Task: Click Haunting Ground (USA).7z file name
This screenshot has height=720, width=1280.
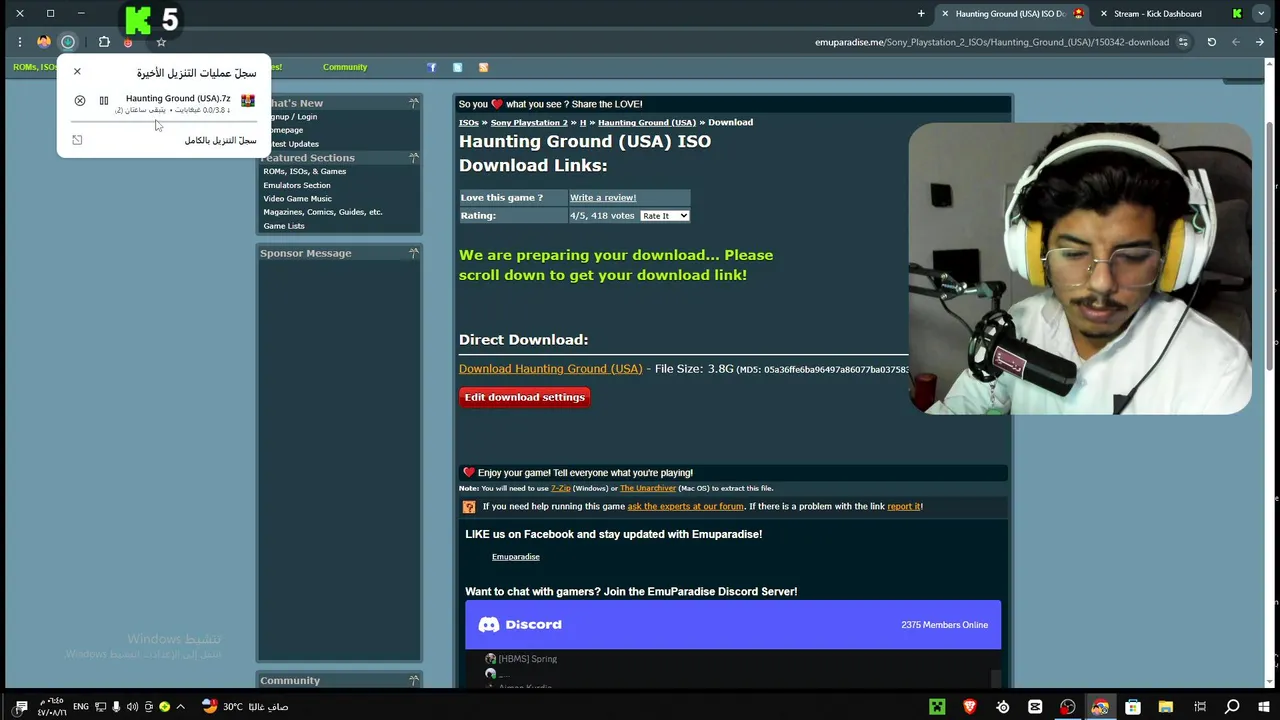Action: click(x=178, y=98)
